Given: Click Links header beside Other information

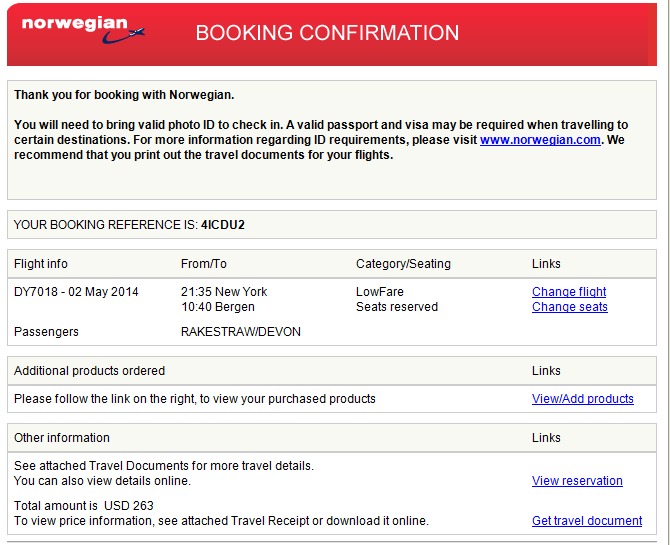Looking at the screenshot, I should point(546,438).
